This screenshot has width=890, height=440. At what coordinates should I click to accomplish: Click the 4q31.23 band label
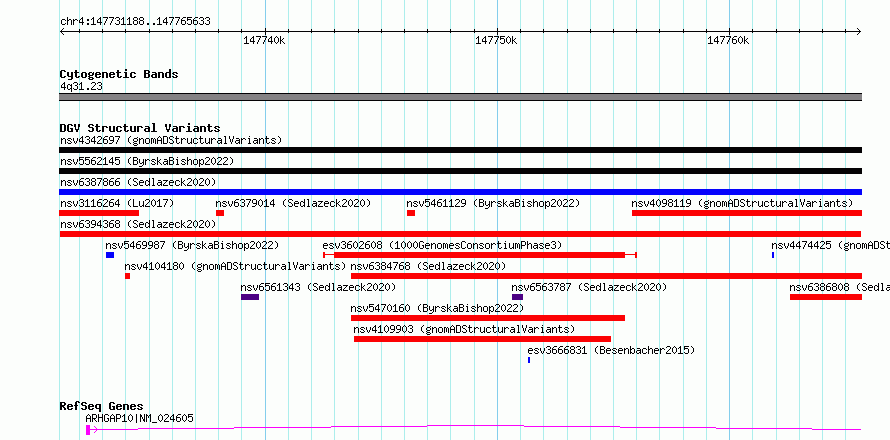[81, 87]
